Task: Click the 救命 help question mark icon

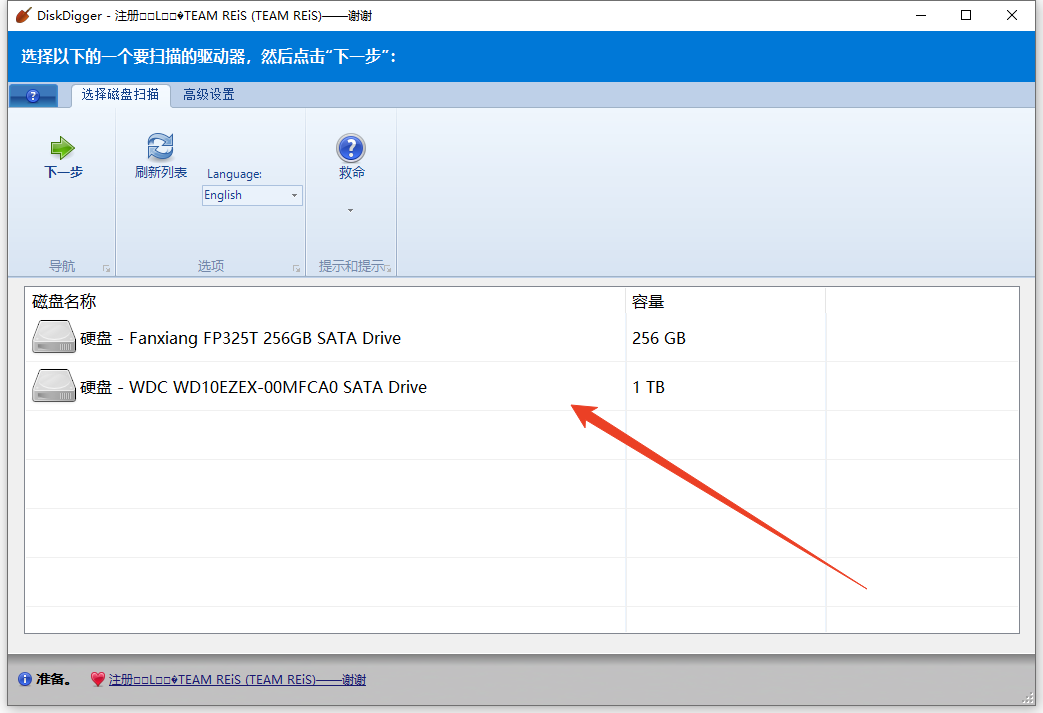Action: point(351,149)
